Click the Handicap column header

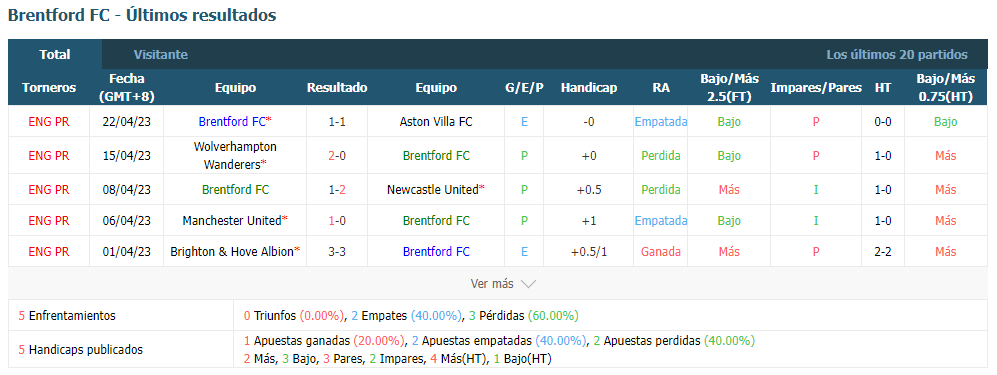(589, 88)
